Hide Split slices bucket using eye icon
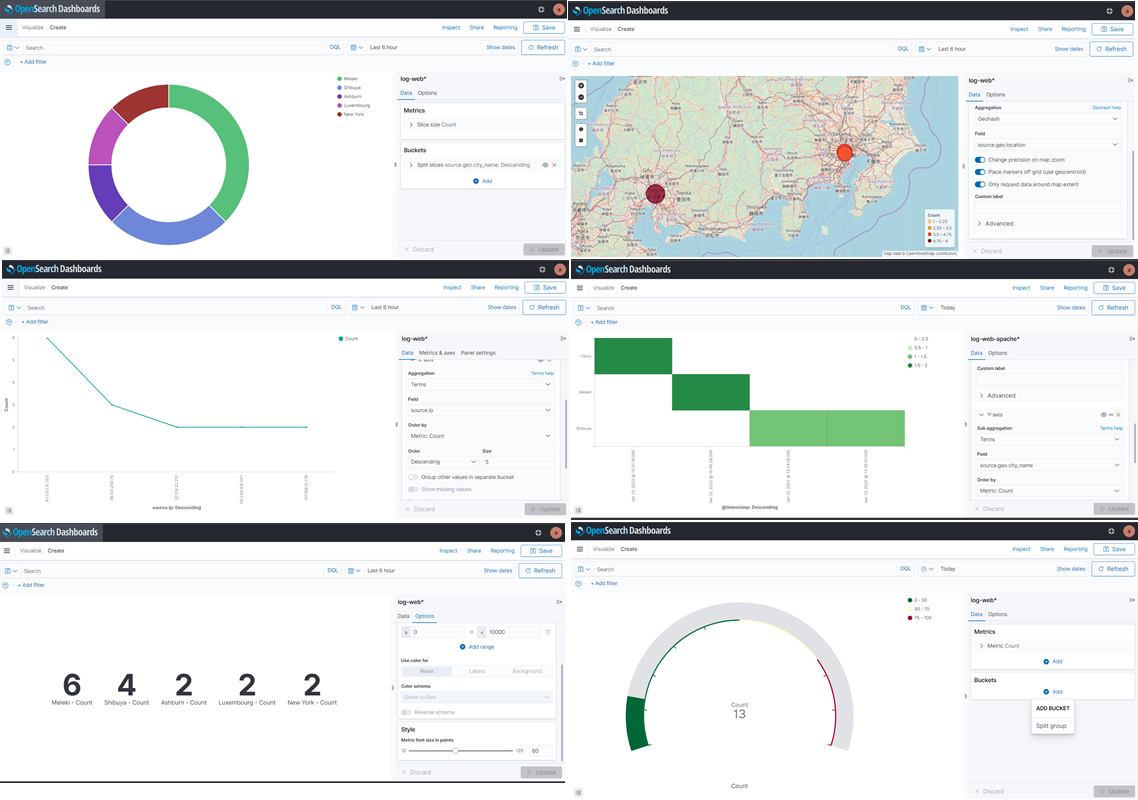Screen dimensions: 1138x800 click(x=545, y=166)
